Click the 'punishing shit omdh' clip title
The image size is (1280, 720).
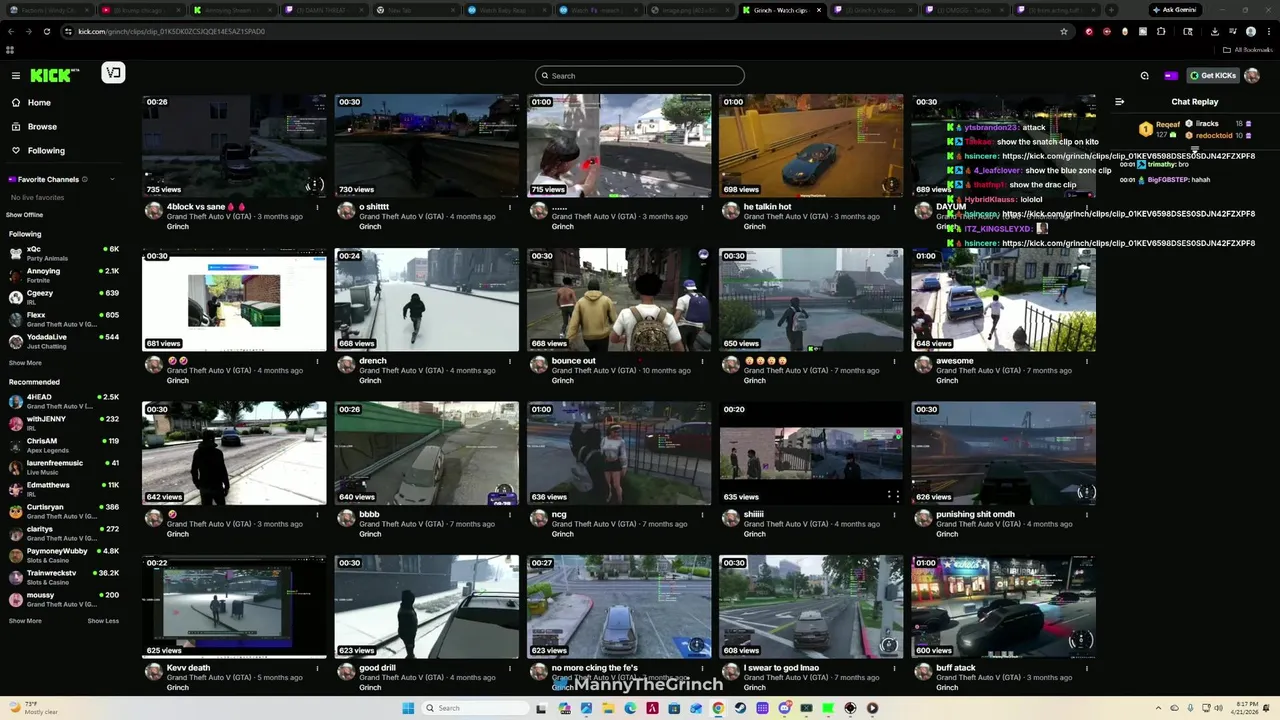975,515
